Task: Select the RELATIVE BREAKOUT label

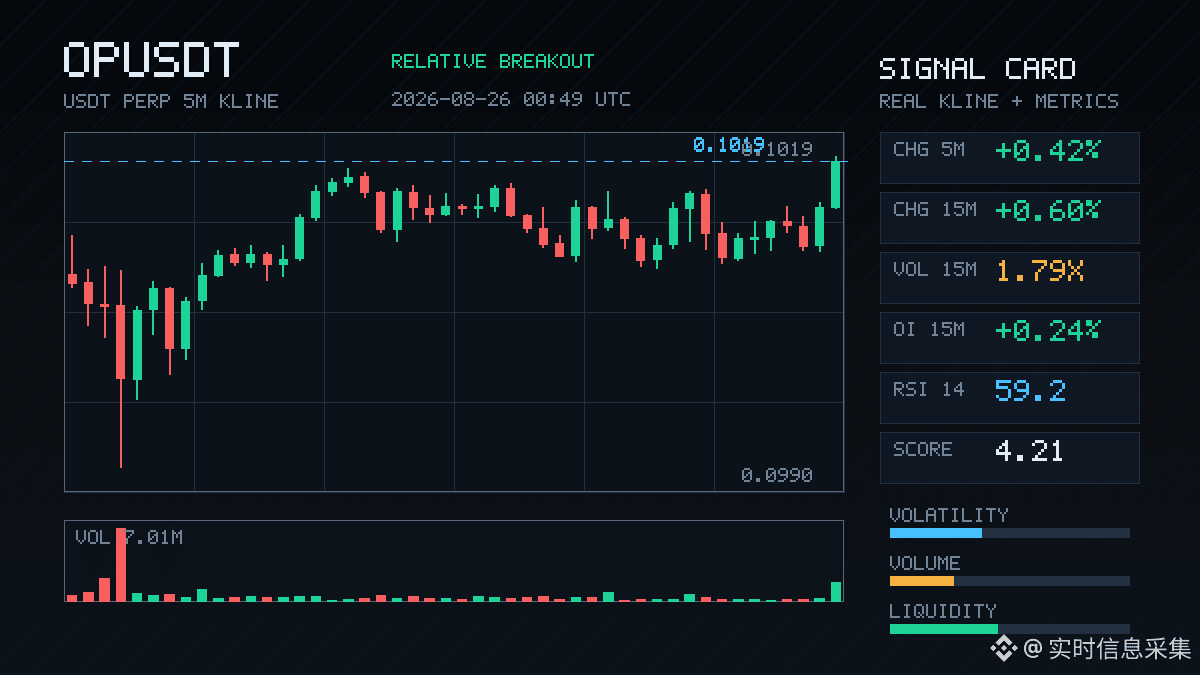Action: [x=492, y=61]
